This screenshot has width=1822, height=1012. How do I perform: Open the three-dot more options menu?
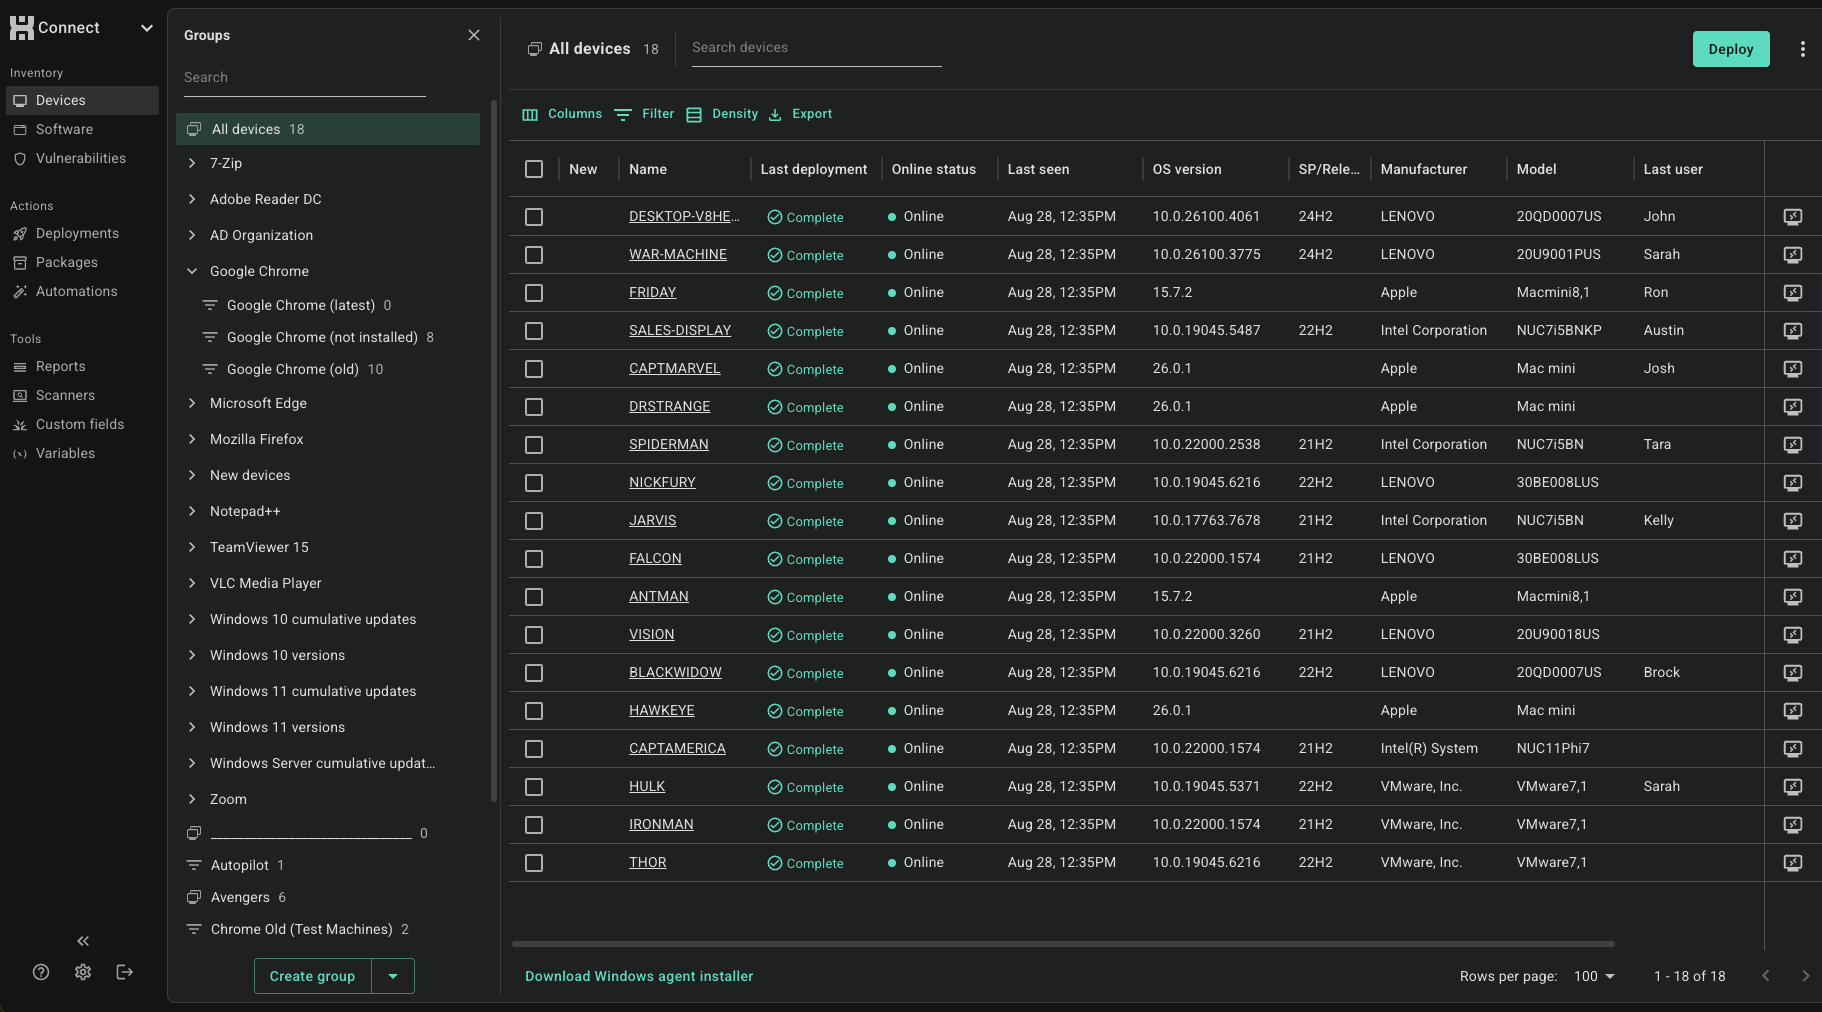1802,49
